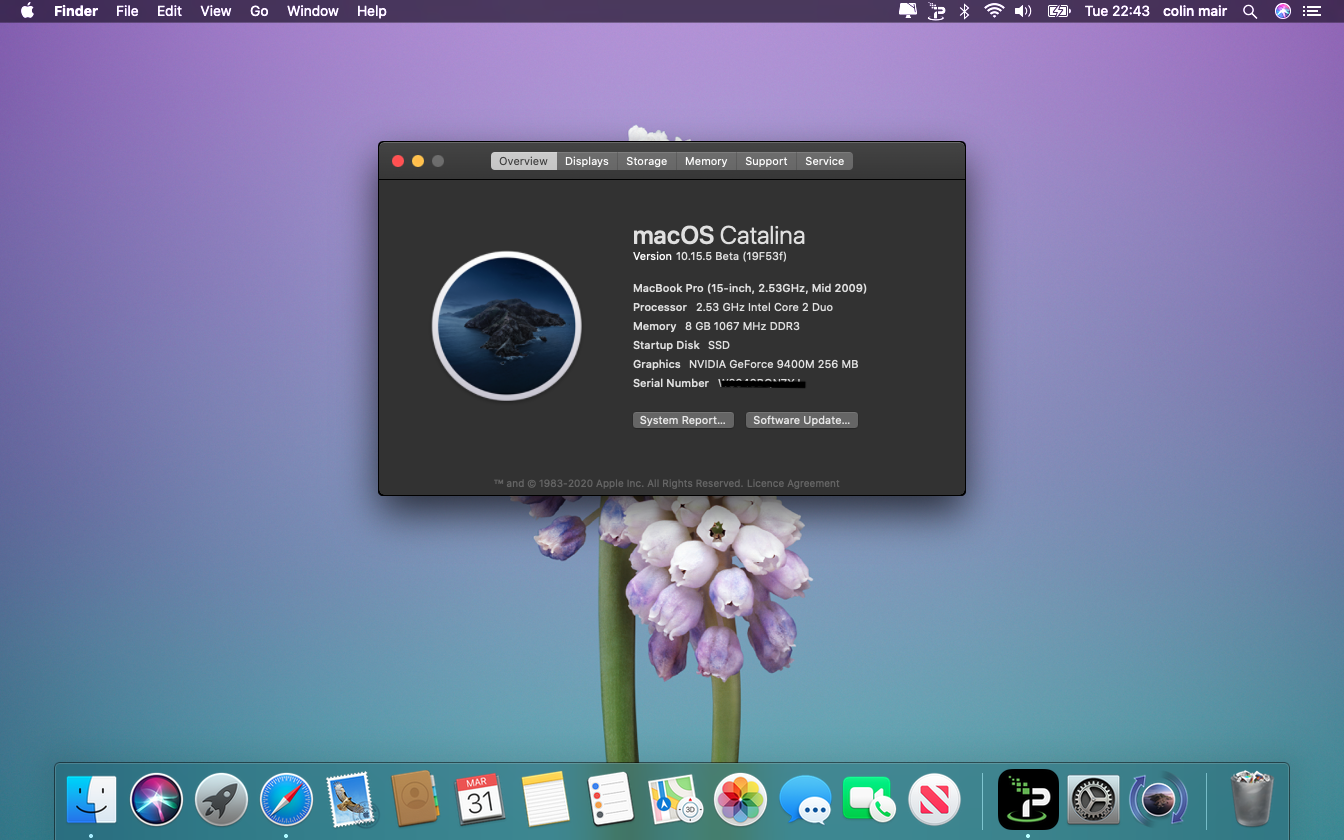Switch to the Support tab

(x=766, y=161)
